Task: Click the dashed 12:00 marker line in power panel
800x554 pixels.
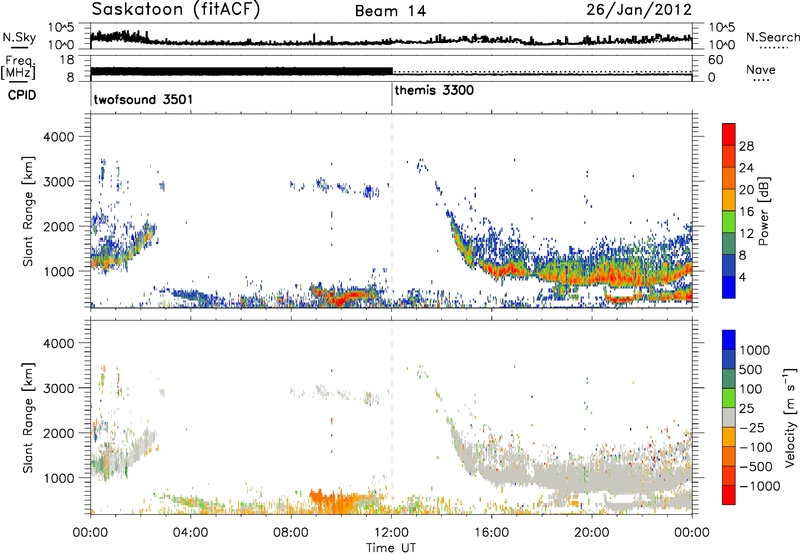Action: tap(392, 211)
